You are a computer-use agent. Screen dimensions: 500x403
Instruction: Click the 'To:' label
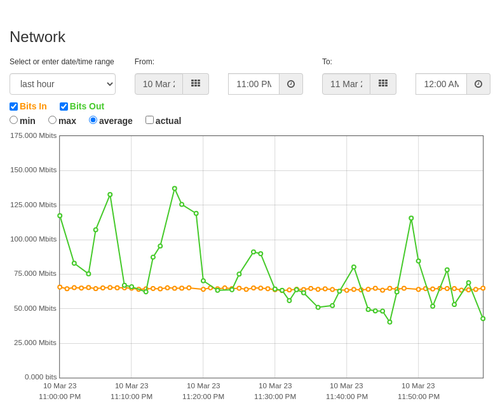coord(327,62)
